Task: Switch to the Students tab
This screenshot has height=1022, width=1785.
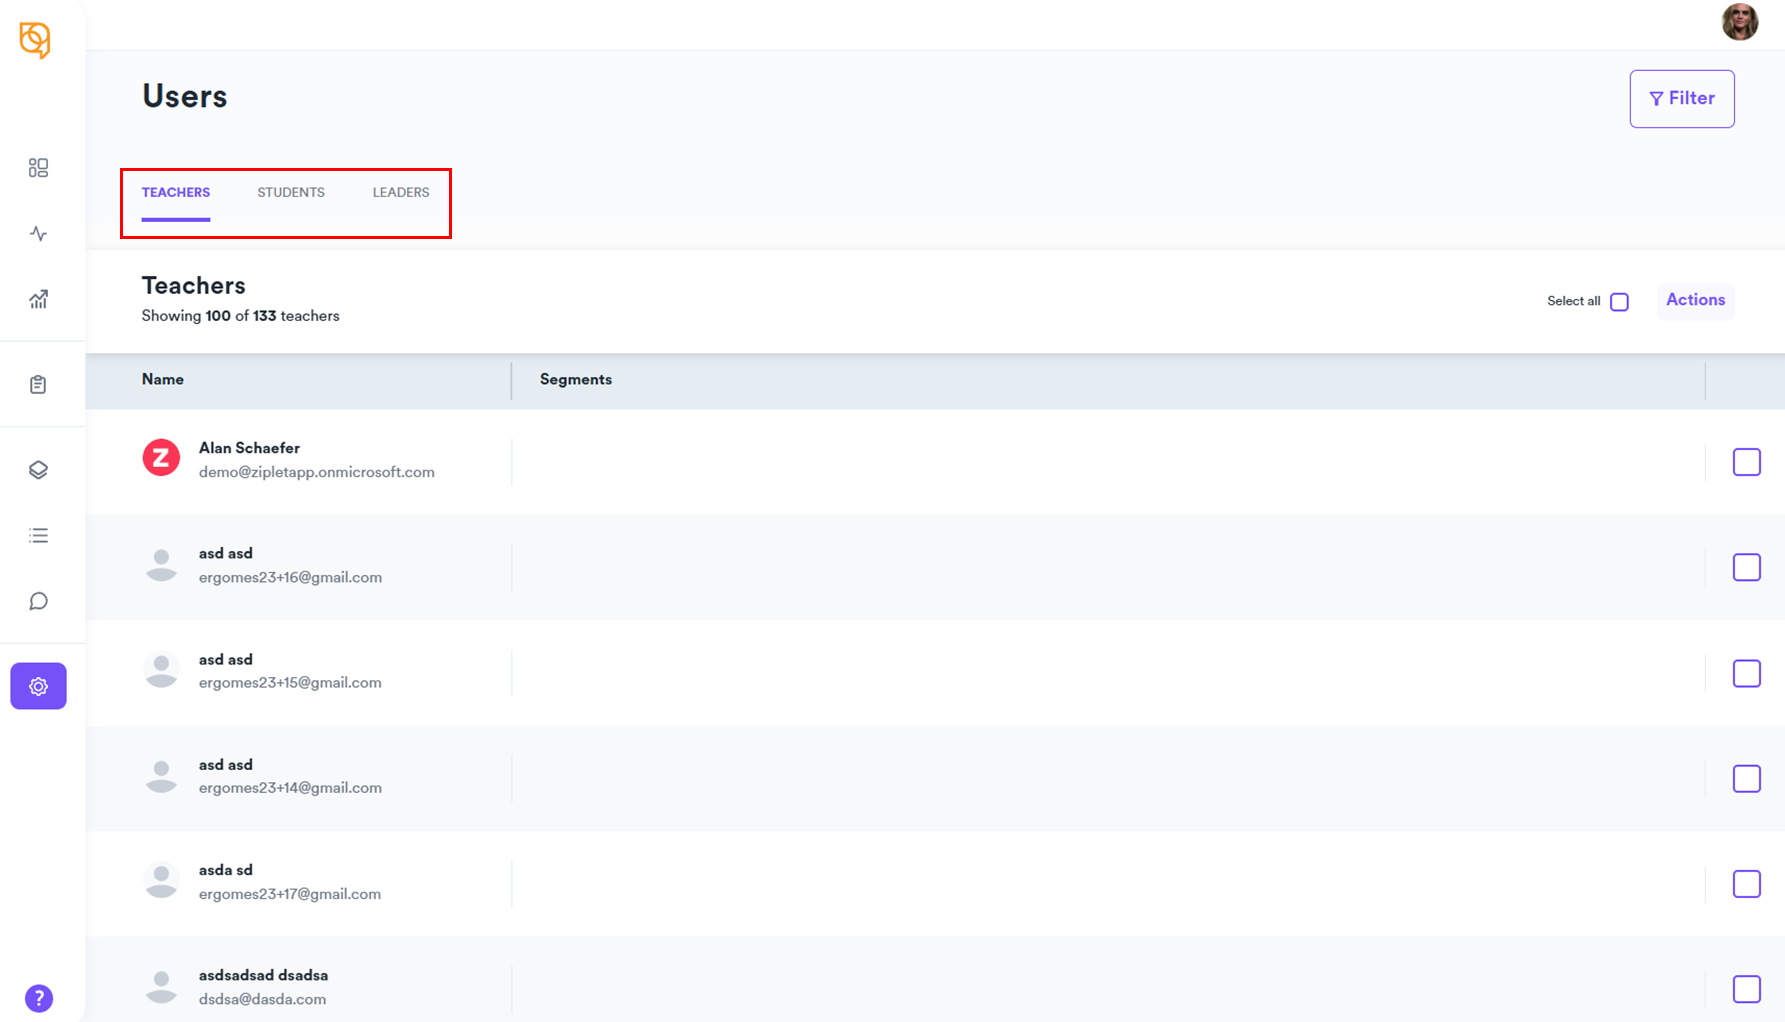Action: click(291, 192)
